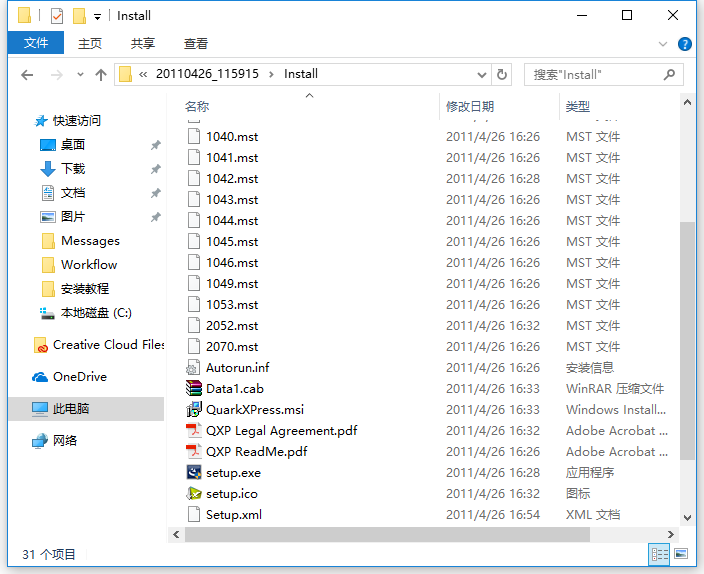Select the 2070.mst file
This screenshot has width=704, height=574.
coord(232,347)
